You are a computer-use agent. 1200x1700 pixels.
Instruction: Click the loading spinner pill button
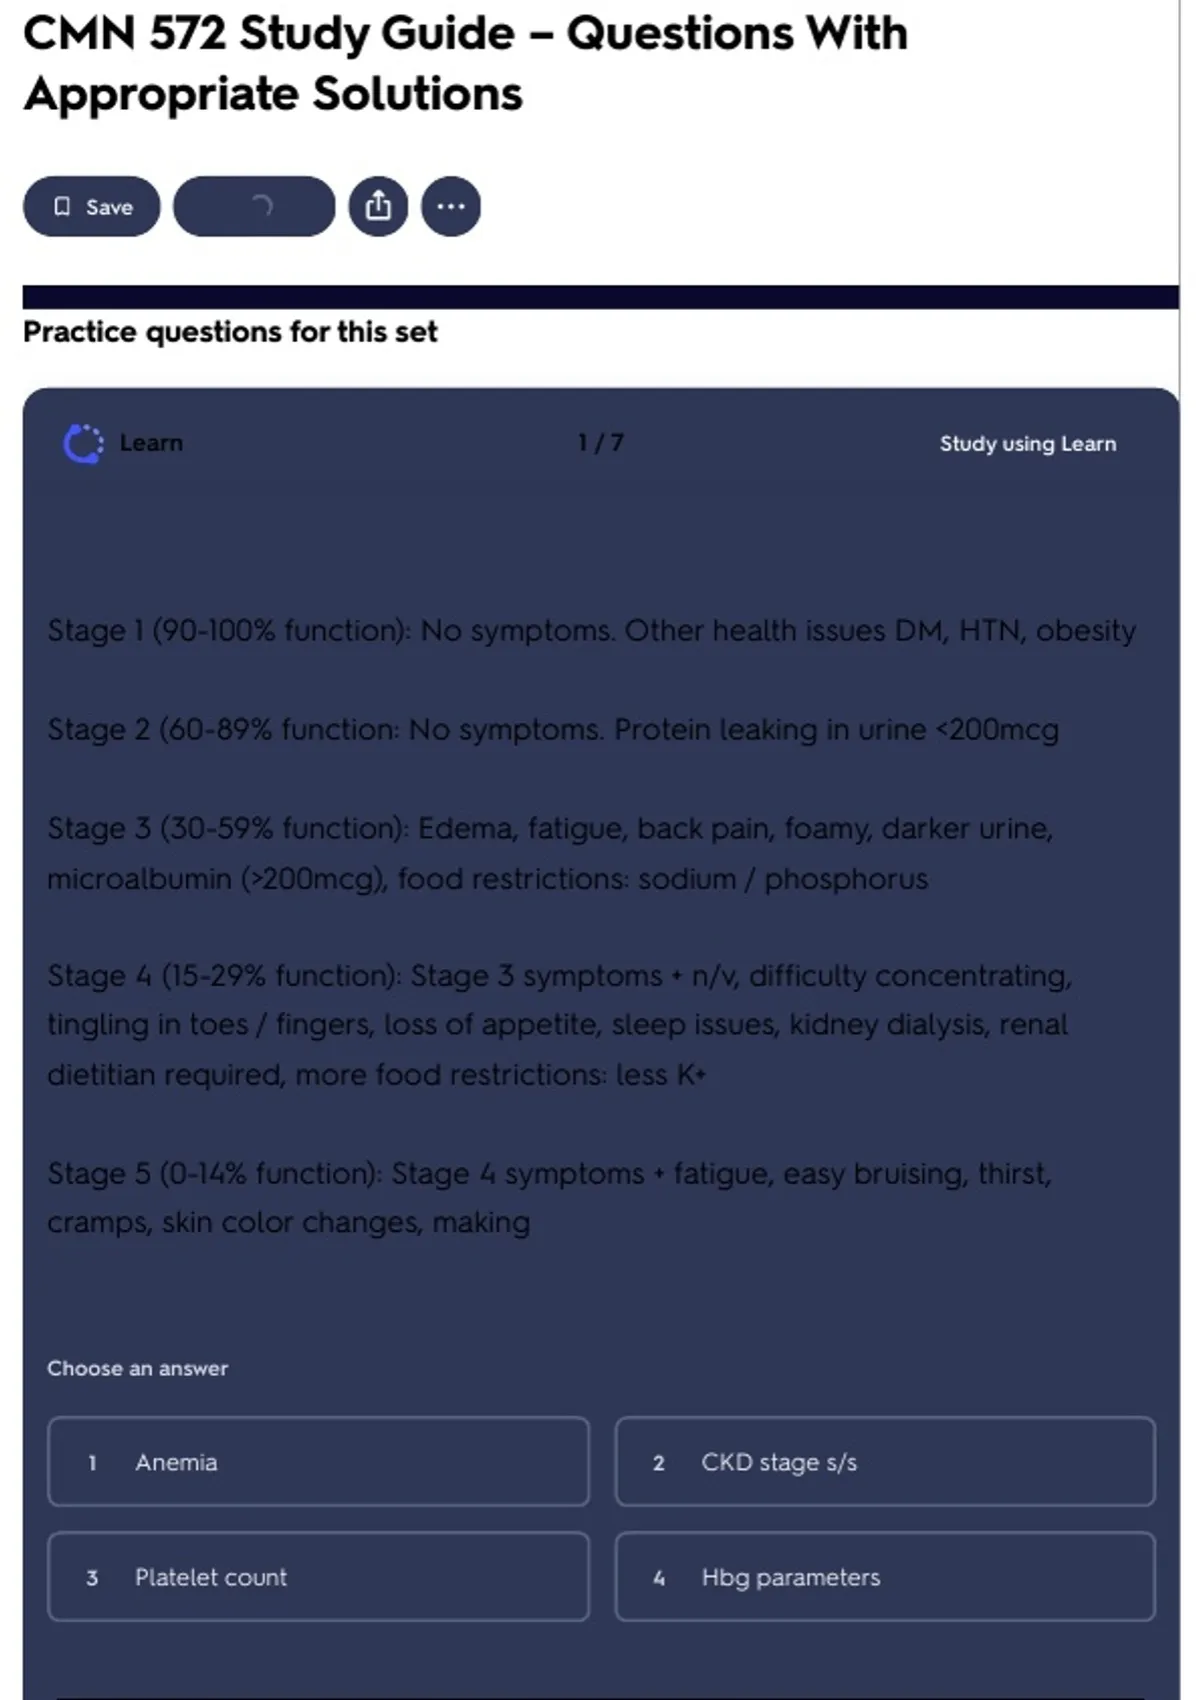(x=254, y=207)
